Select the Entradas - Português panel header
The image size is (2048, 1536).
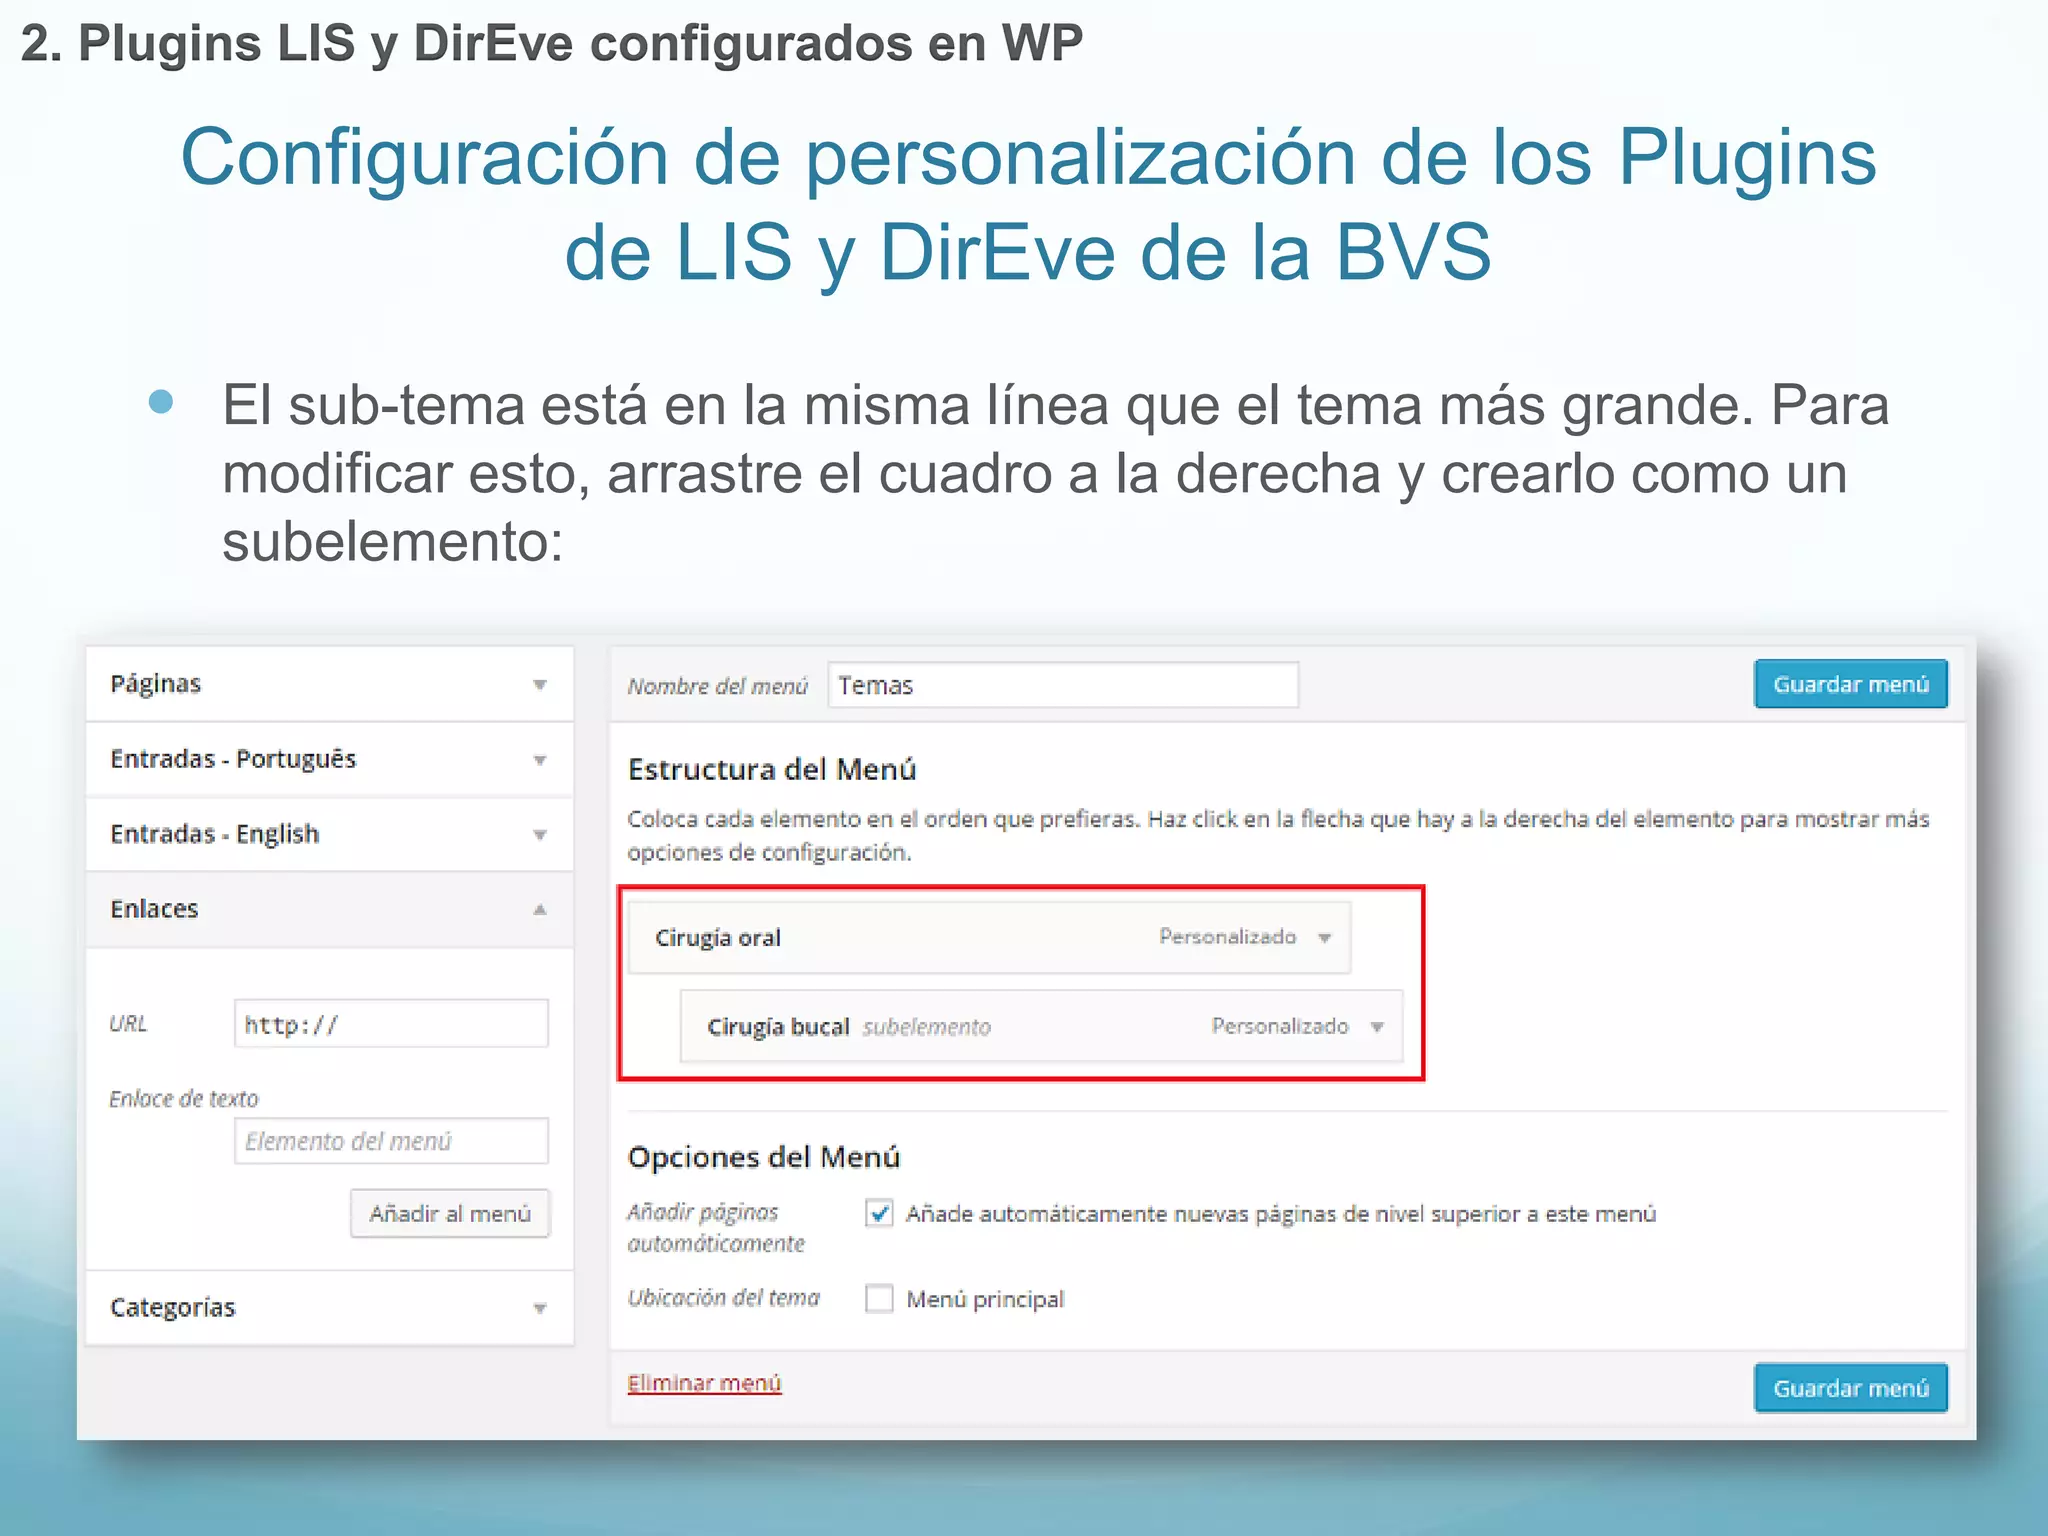[x=330, y=759]
